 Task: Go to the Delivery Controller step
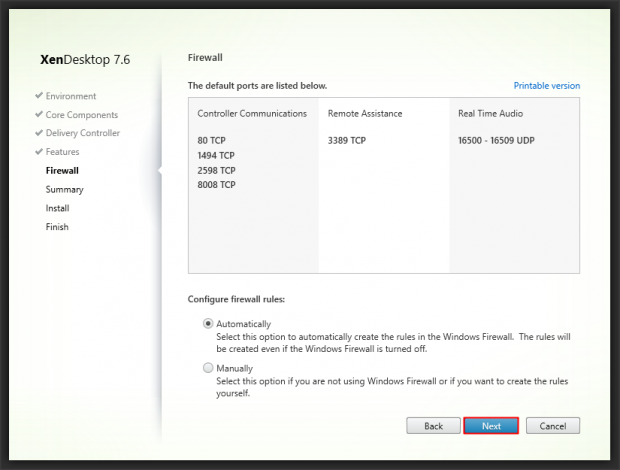[83, 133]
